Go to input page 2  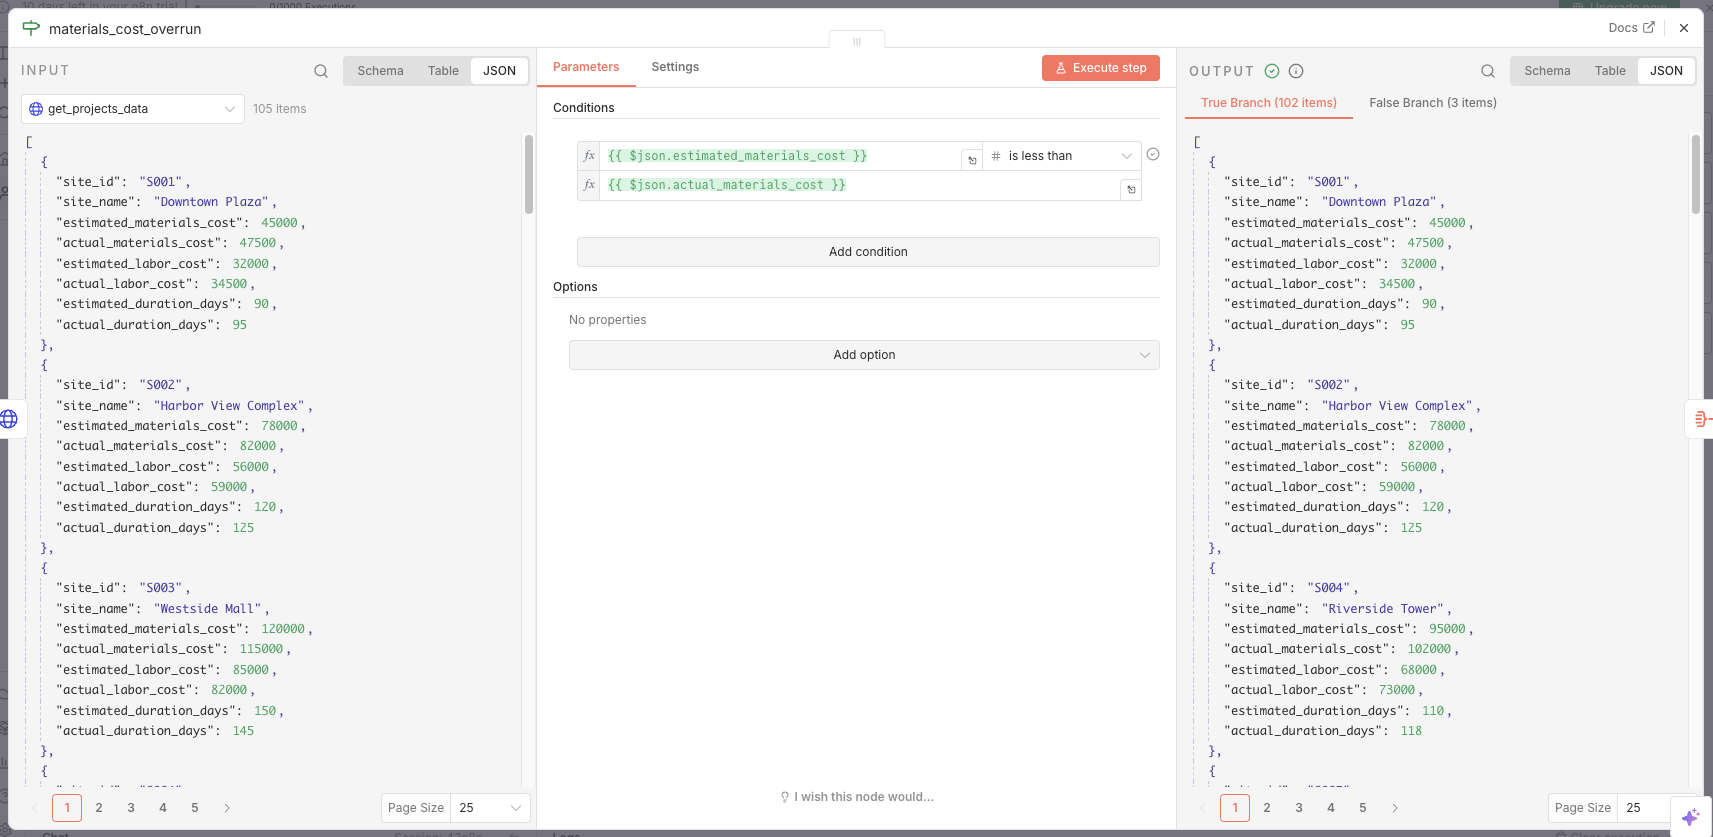pos(99,808)
